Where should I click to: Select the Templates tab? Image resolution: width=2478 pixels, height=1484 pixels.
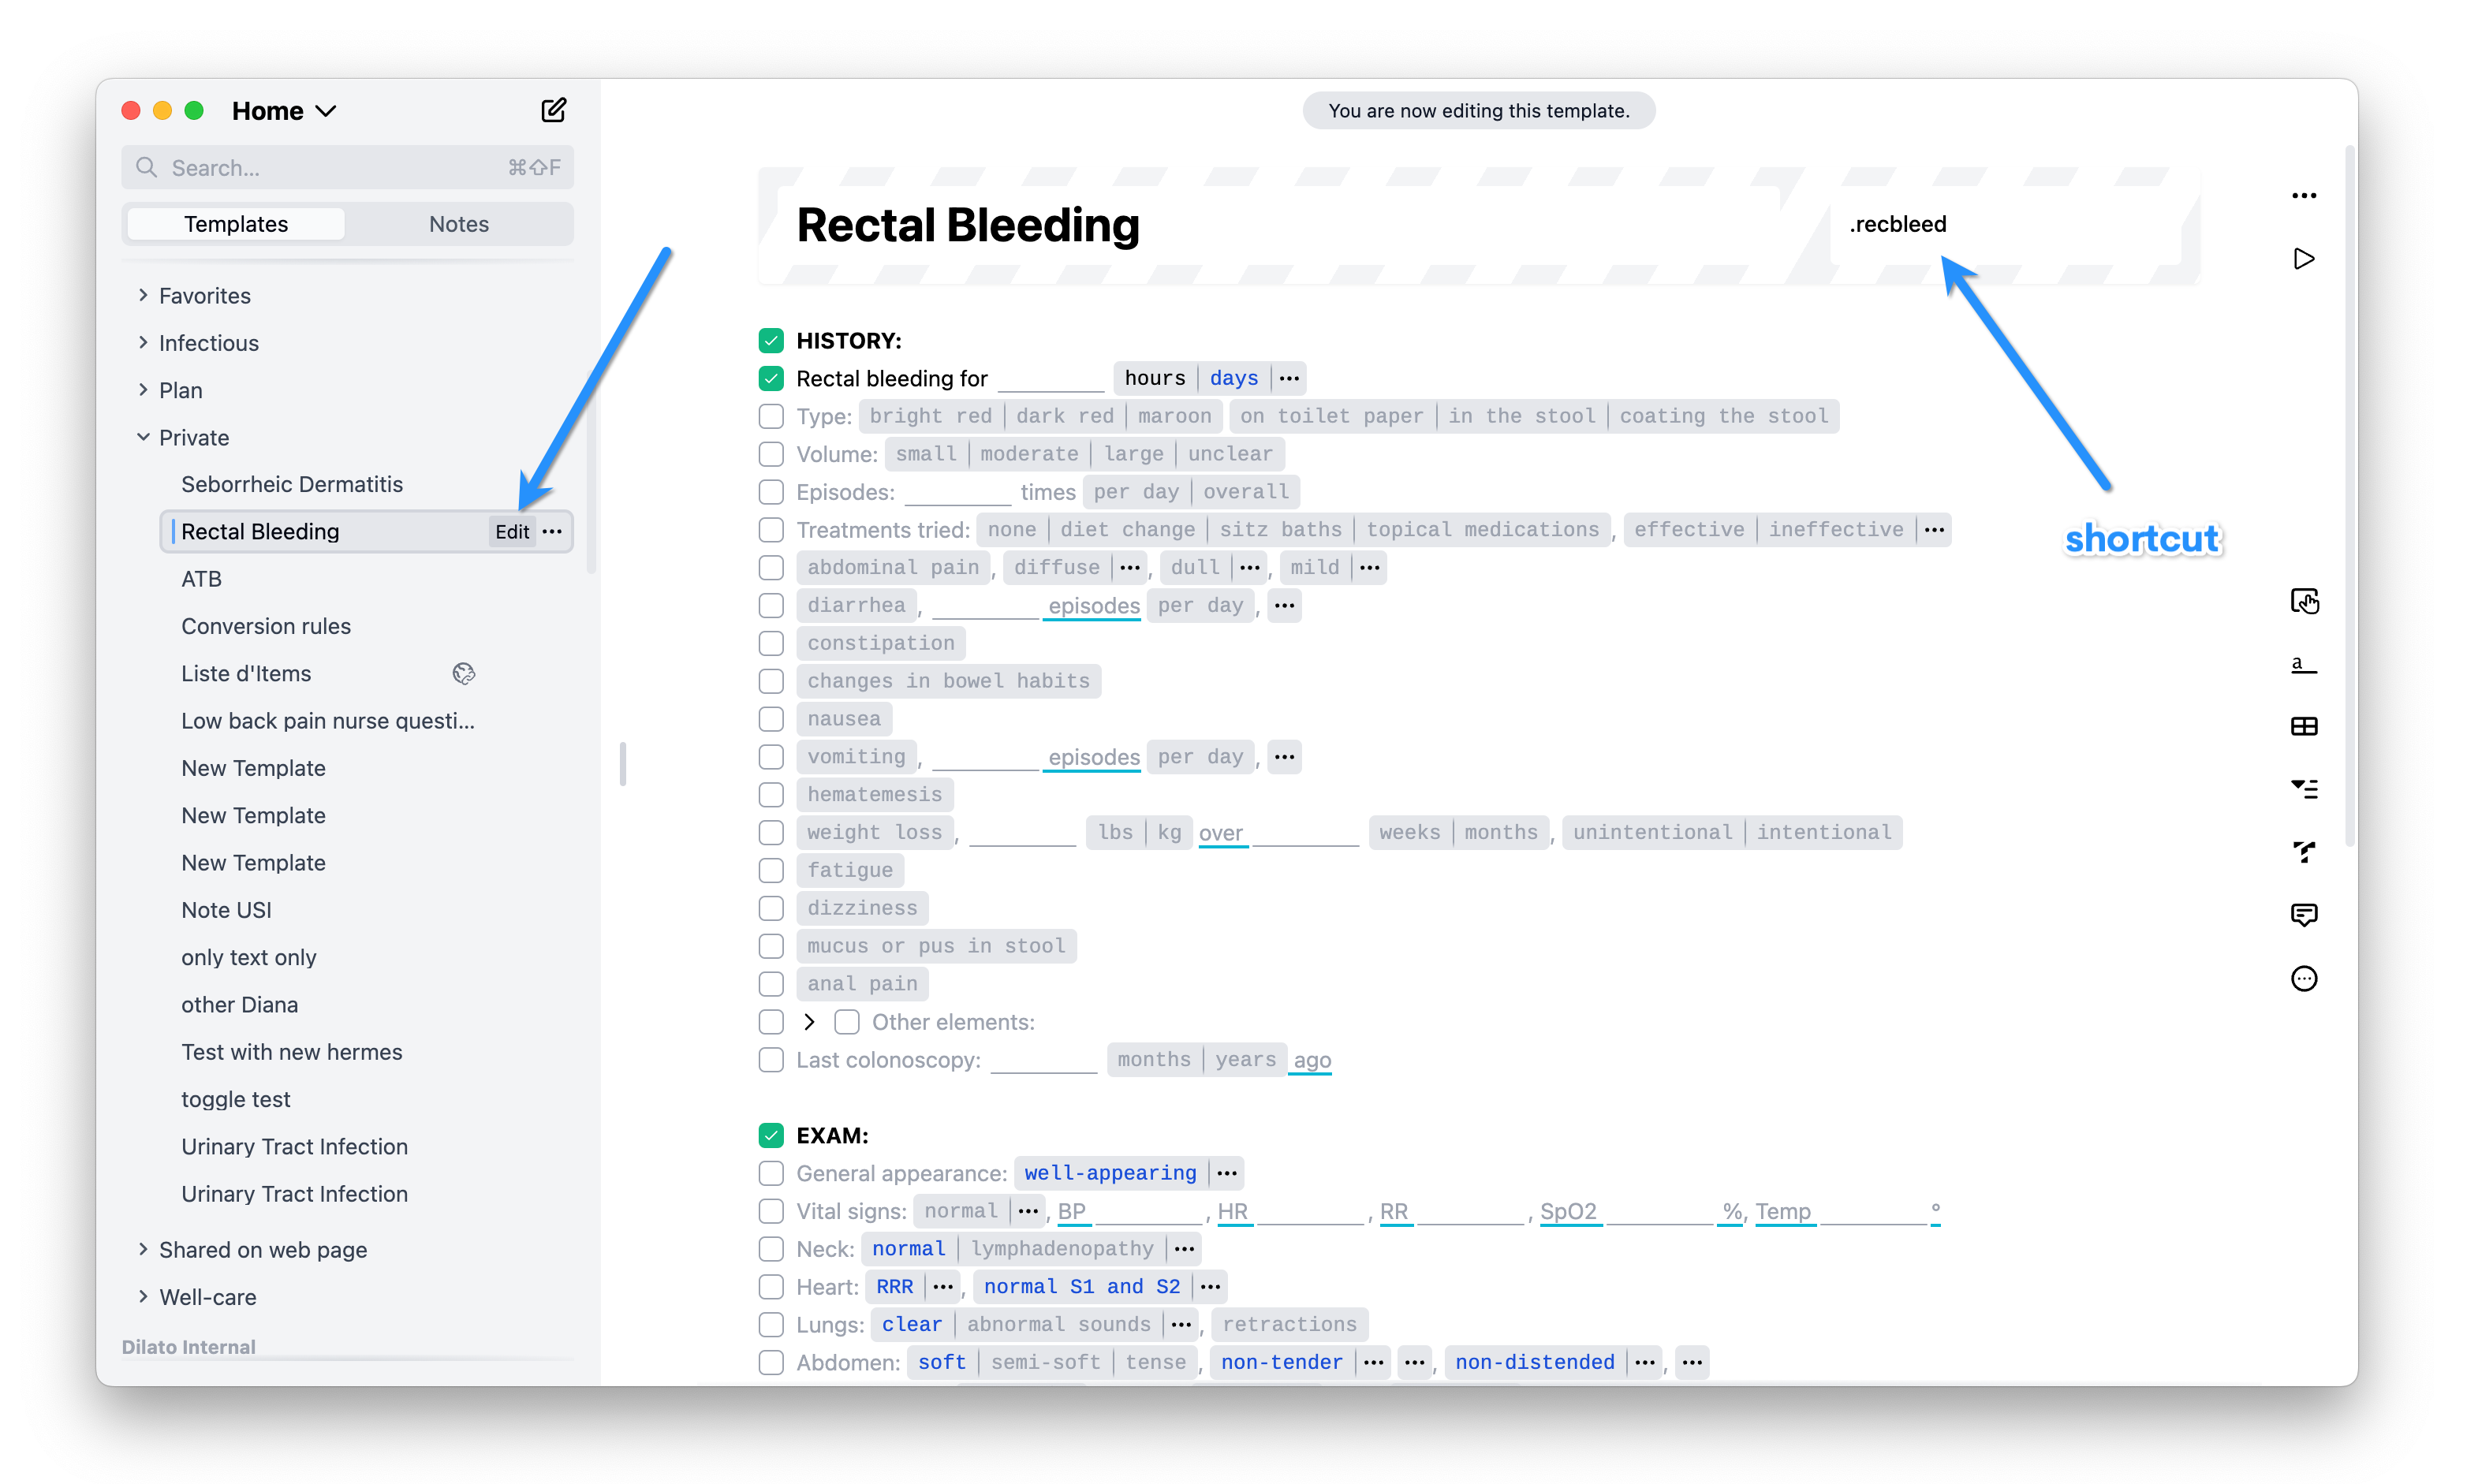pos(235,225)
